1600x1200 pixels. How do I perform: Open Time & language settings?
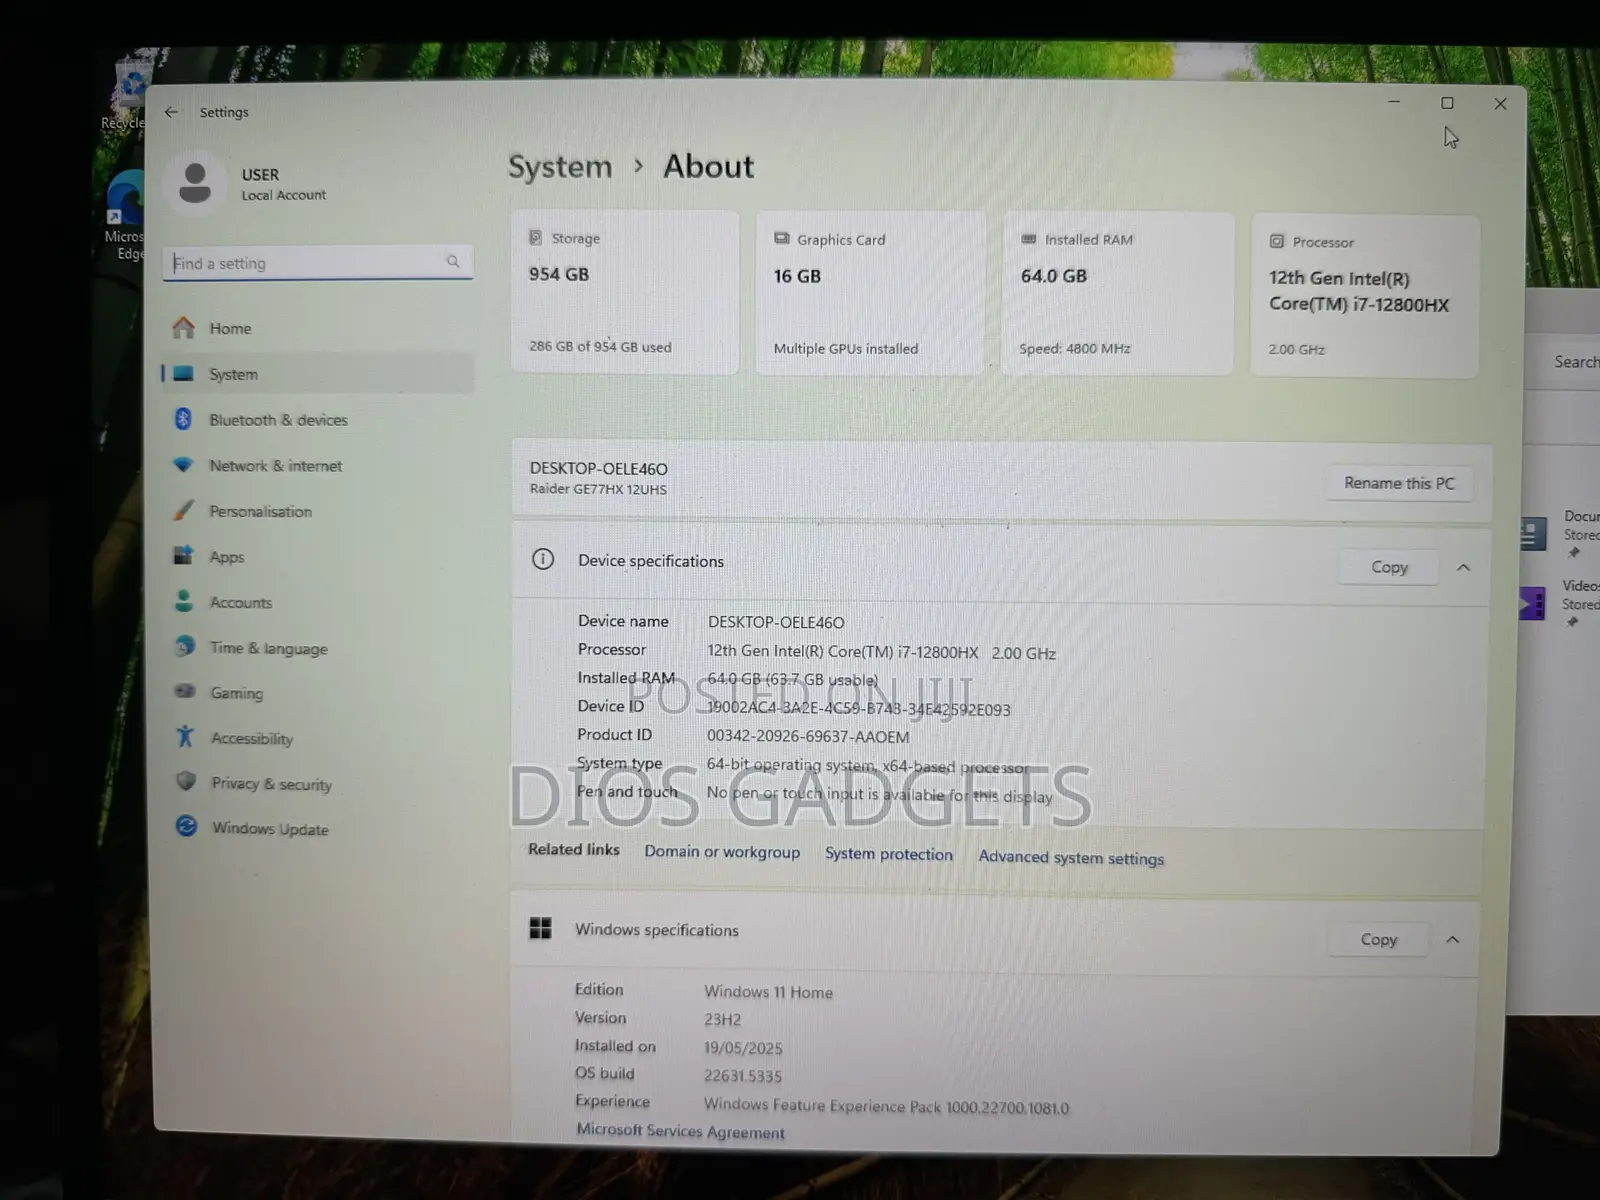point(317,648)
